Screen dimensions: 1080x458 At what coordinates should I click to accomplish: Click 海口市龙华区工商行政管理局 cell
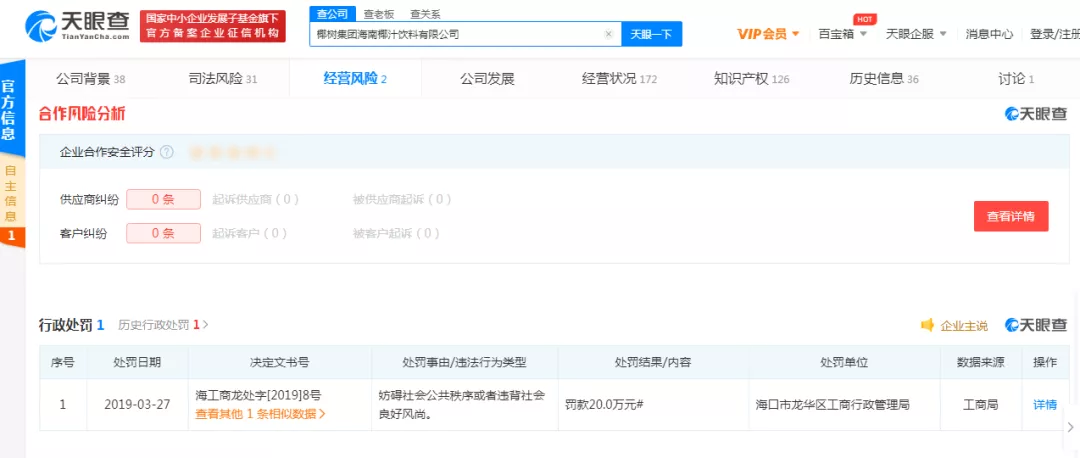[832, 405]
